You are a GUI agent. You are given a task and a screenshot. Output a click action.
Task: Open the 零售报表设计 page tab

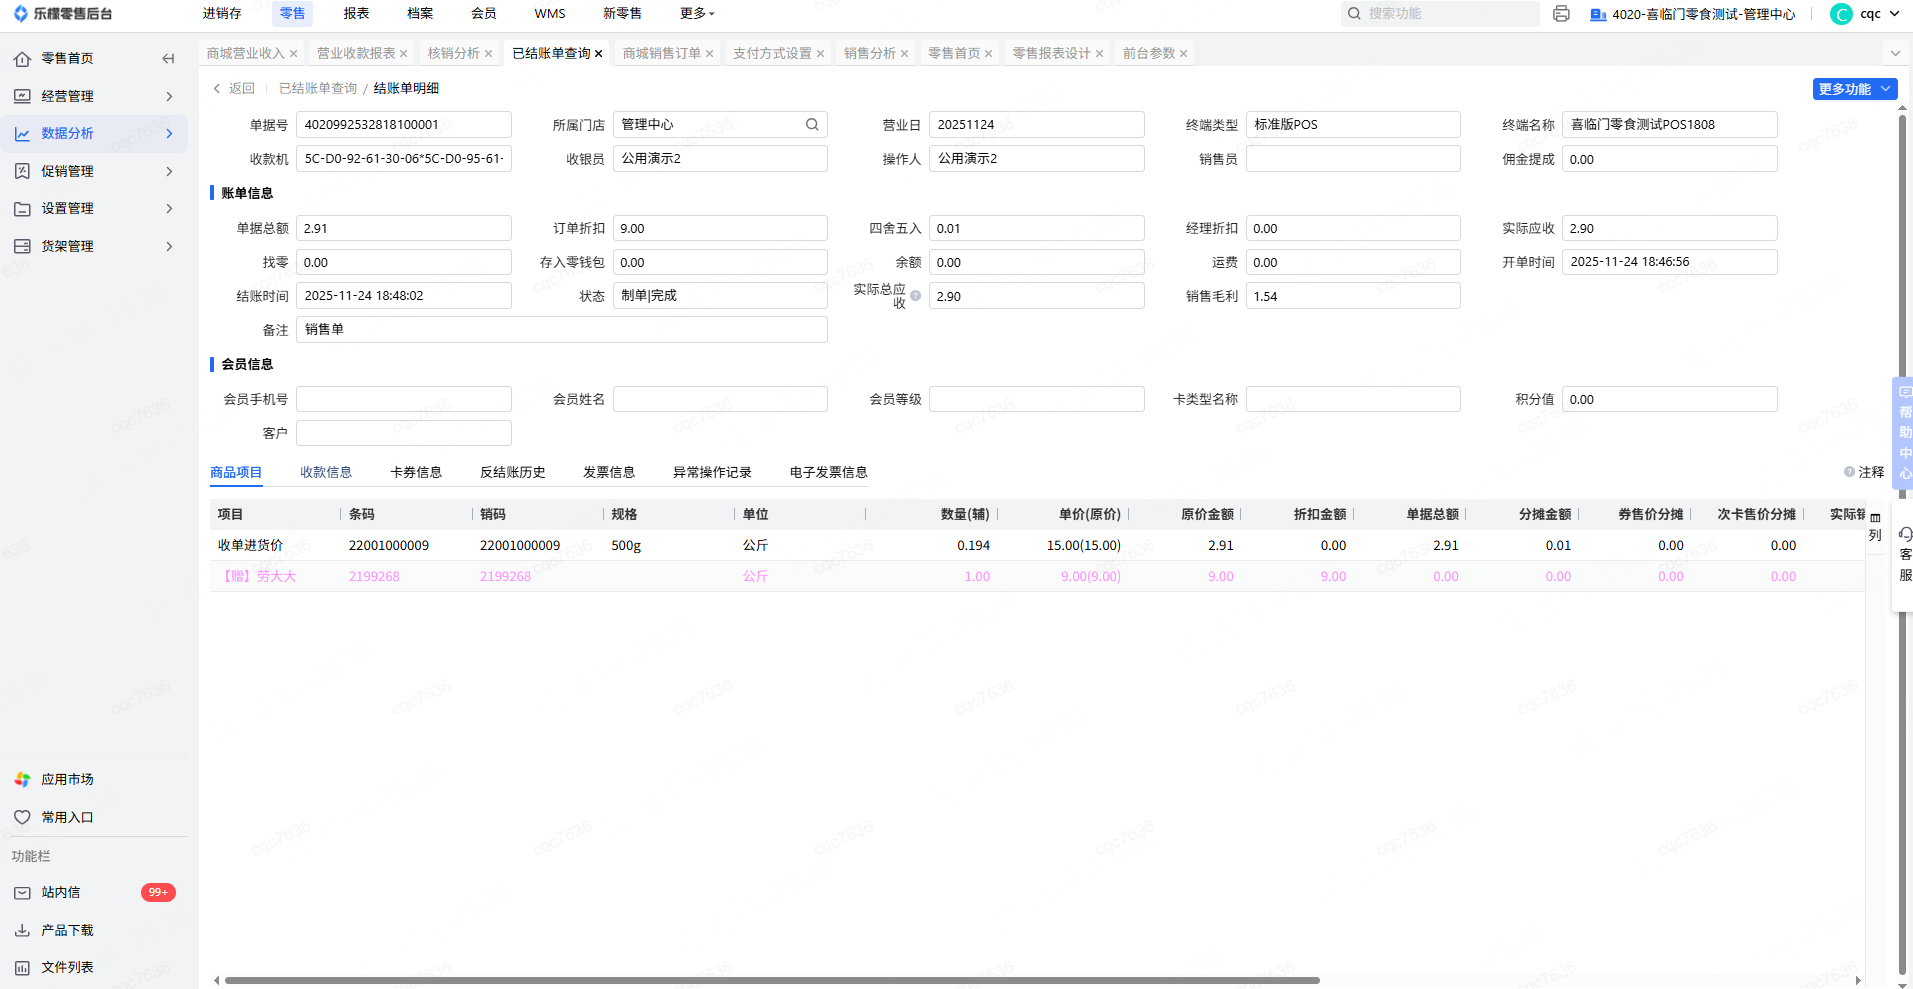pyautogui.click(x=1051, y=53)
